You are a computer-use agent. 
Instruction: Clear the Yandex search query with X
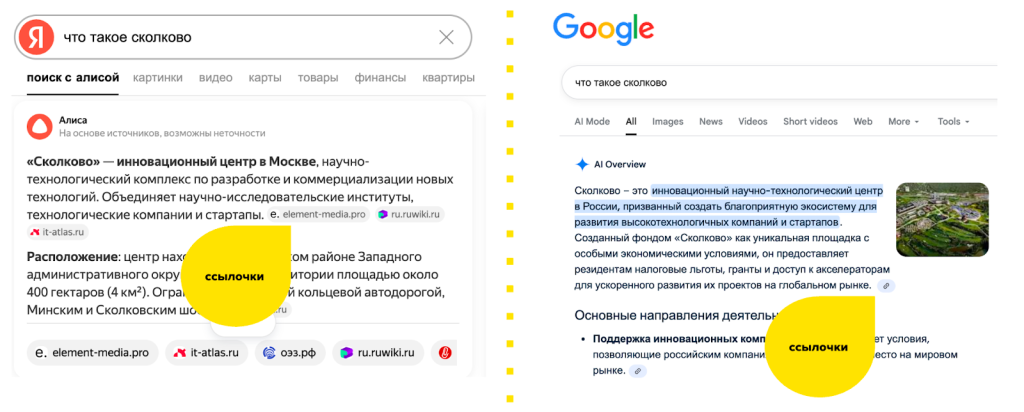[x=446, y=37]
